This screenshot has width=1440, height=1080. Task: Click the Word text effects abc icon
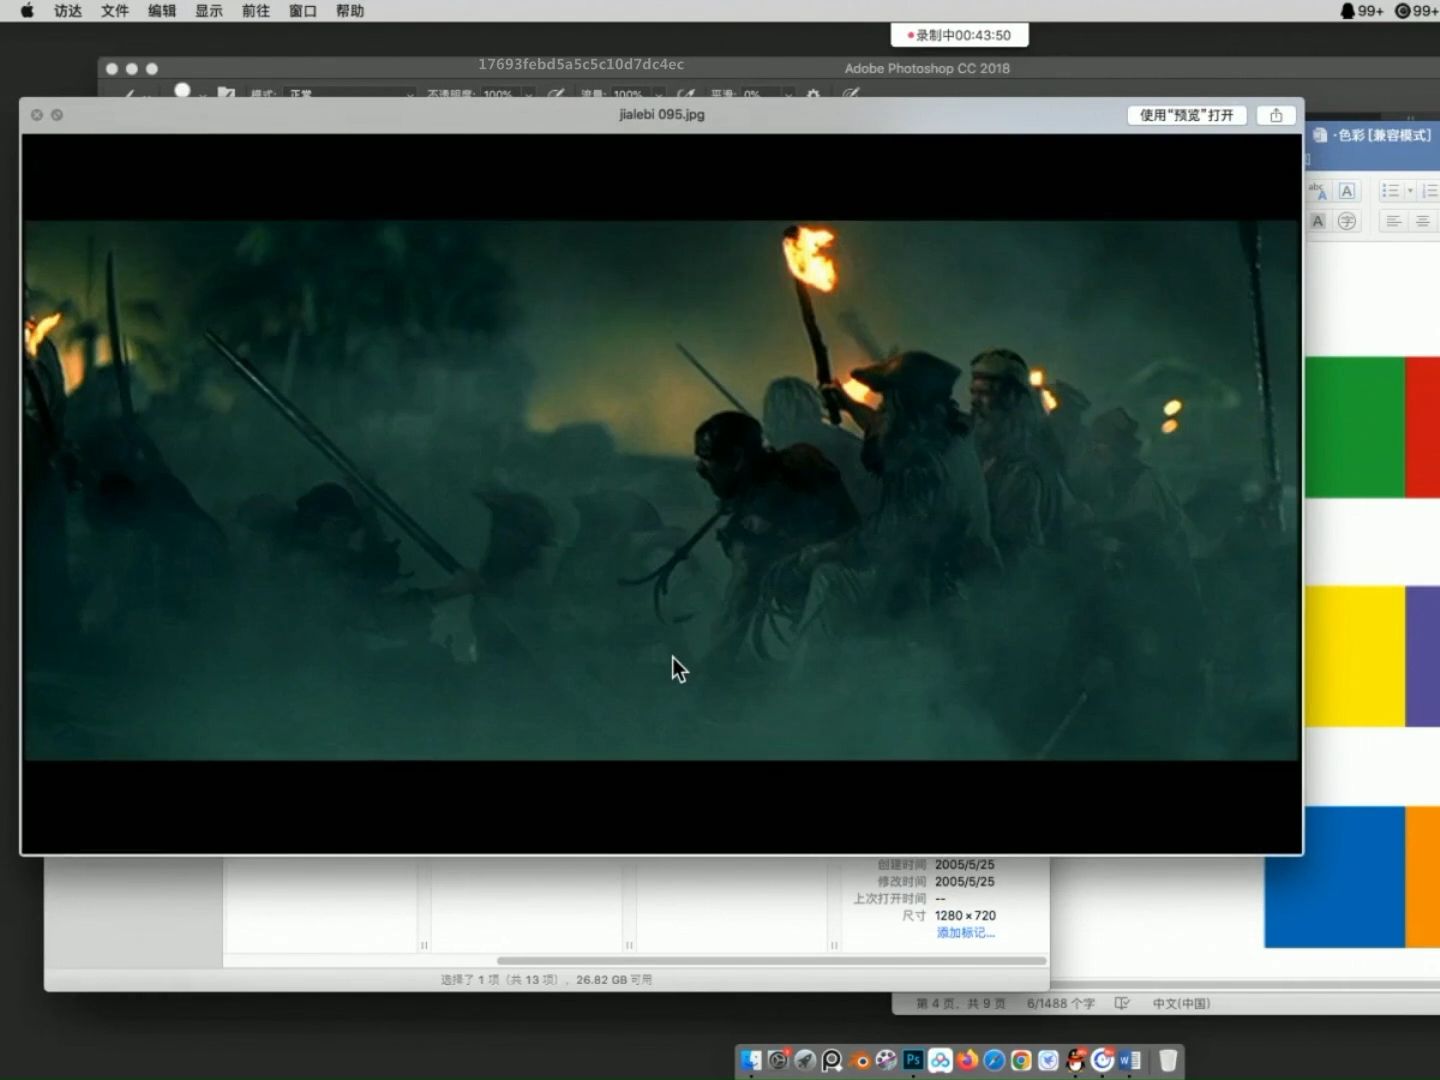pyautogui.click(x=1317, y=191)
